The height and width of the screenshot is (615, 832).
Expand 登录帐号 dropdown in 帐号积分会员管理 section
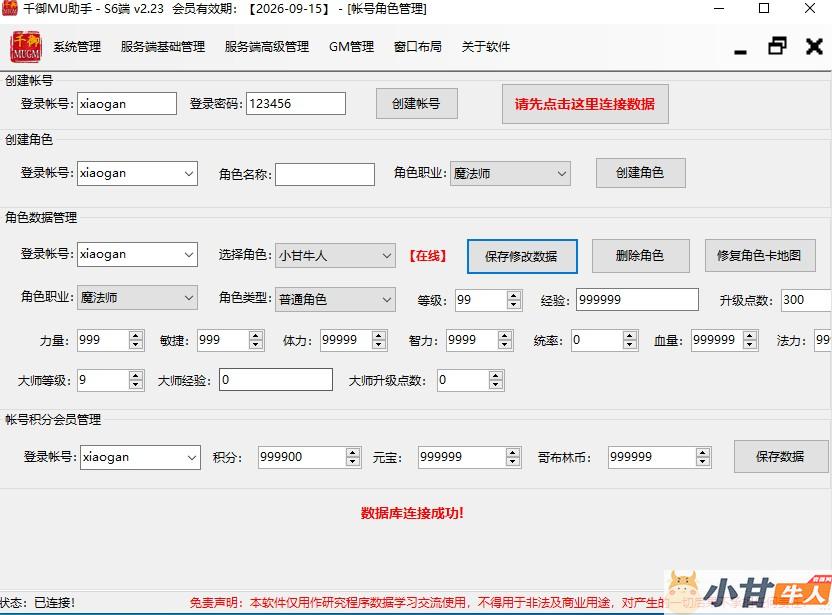[x=192, y=457]
